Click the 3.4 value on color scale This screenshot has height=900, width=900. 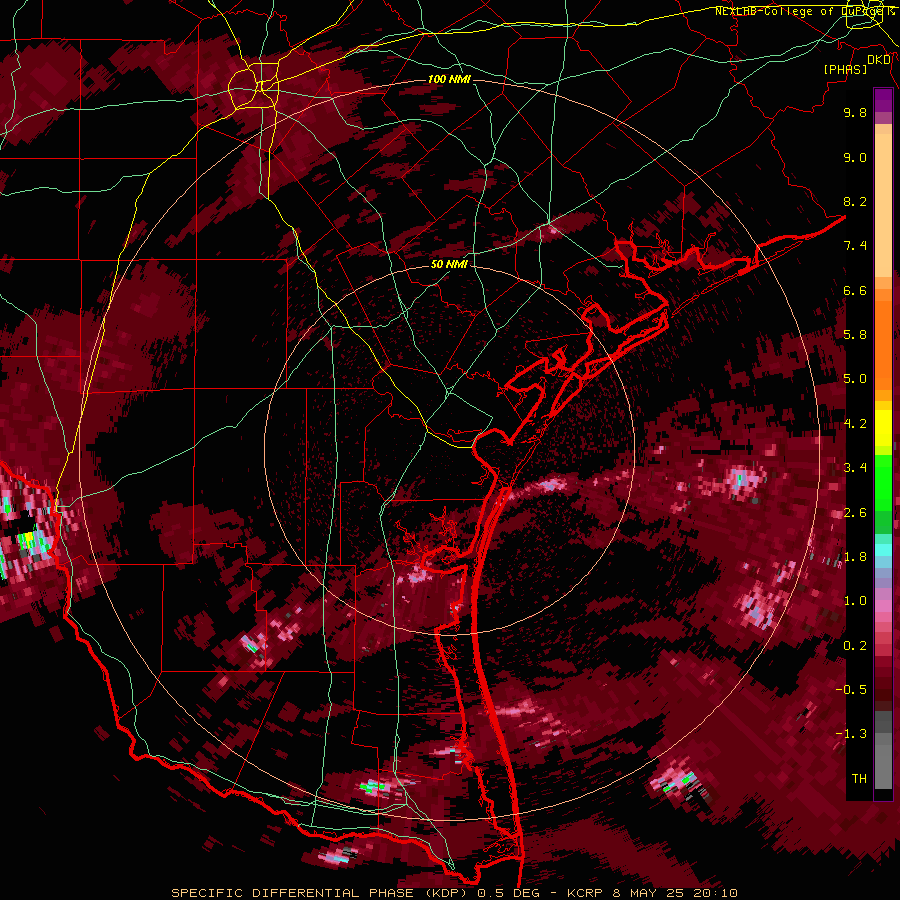(855, 468)
